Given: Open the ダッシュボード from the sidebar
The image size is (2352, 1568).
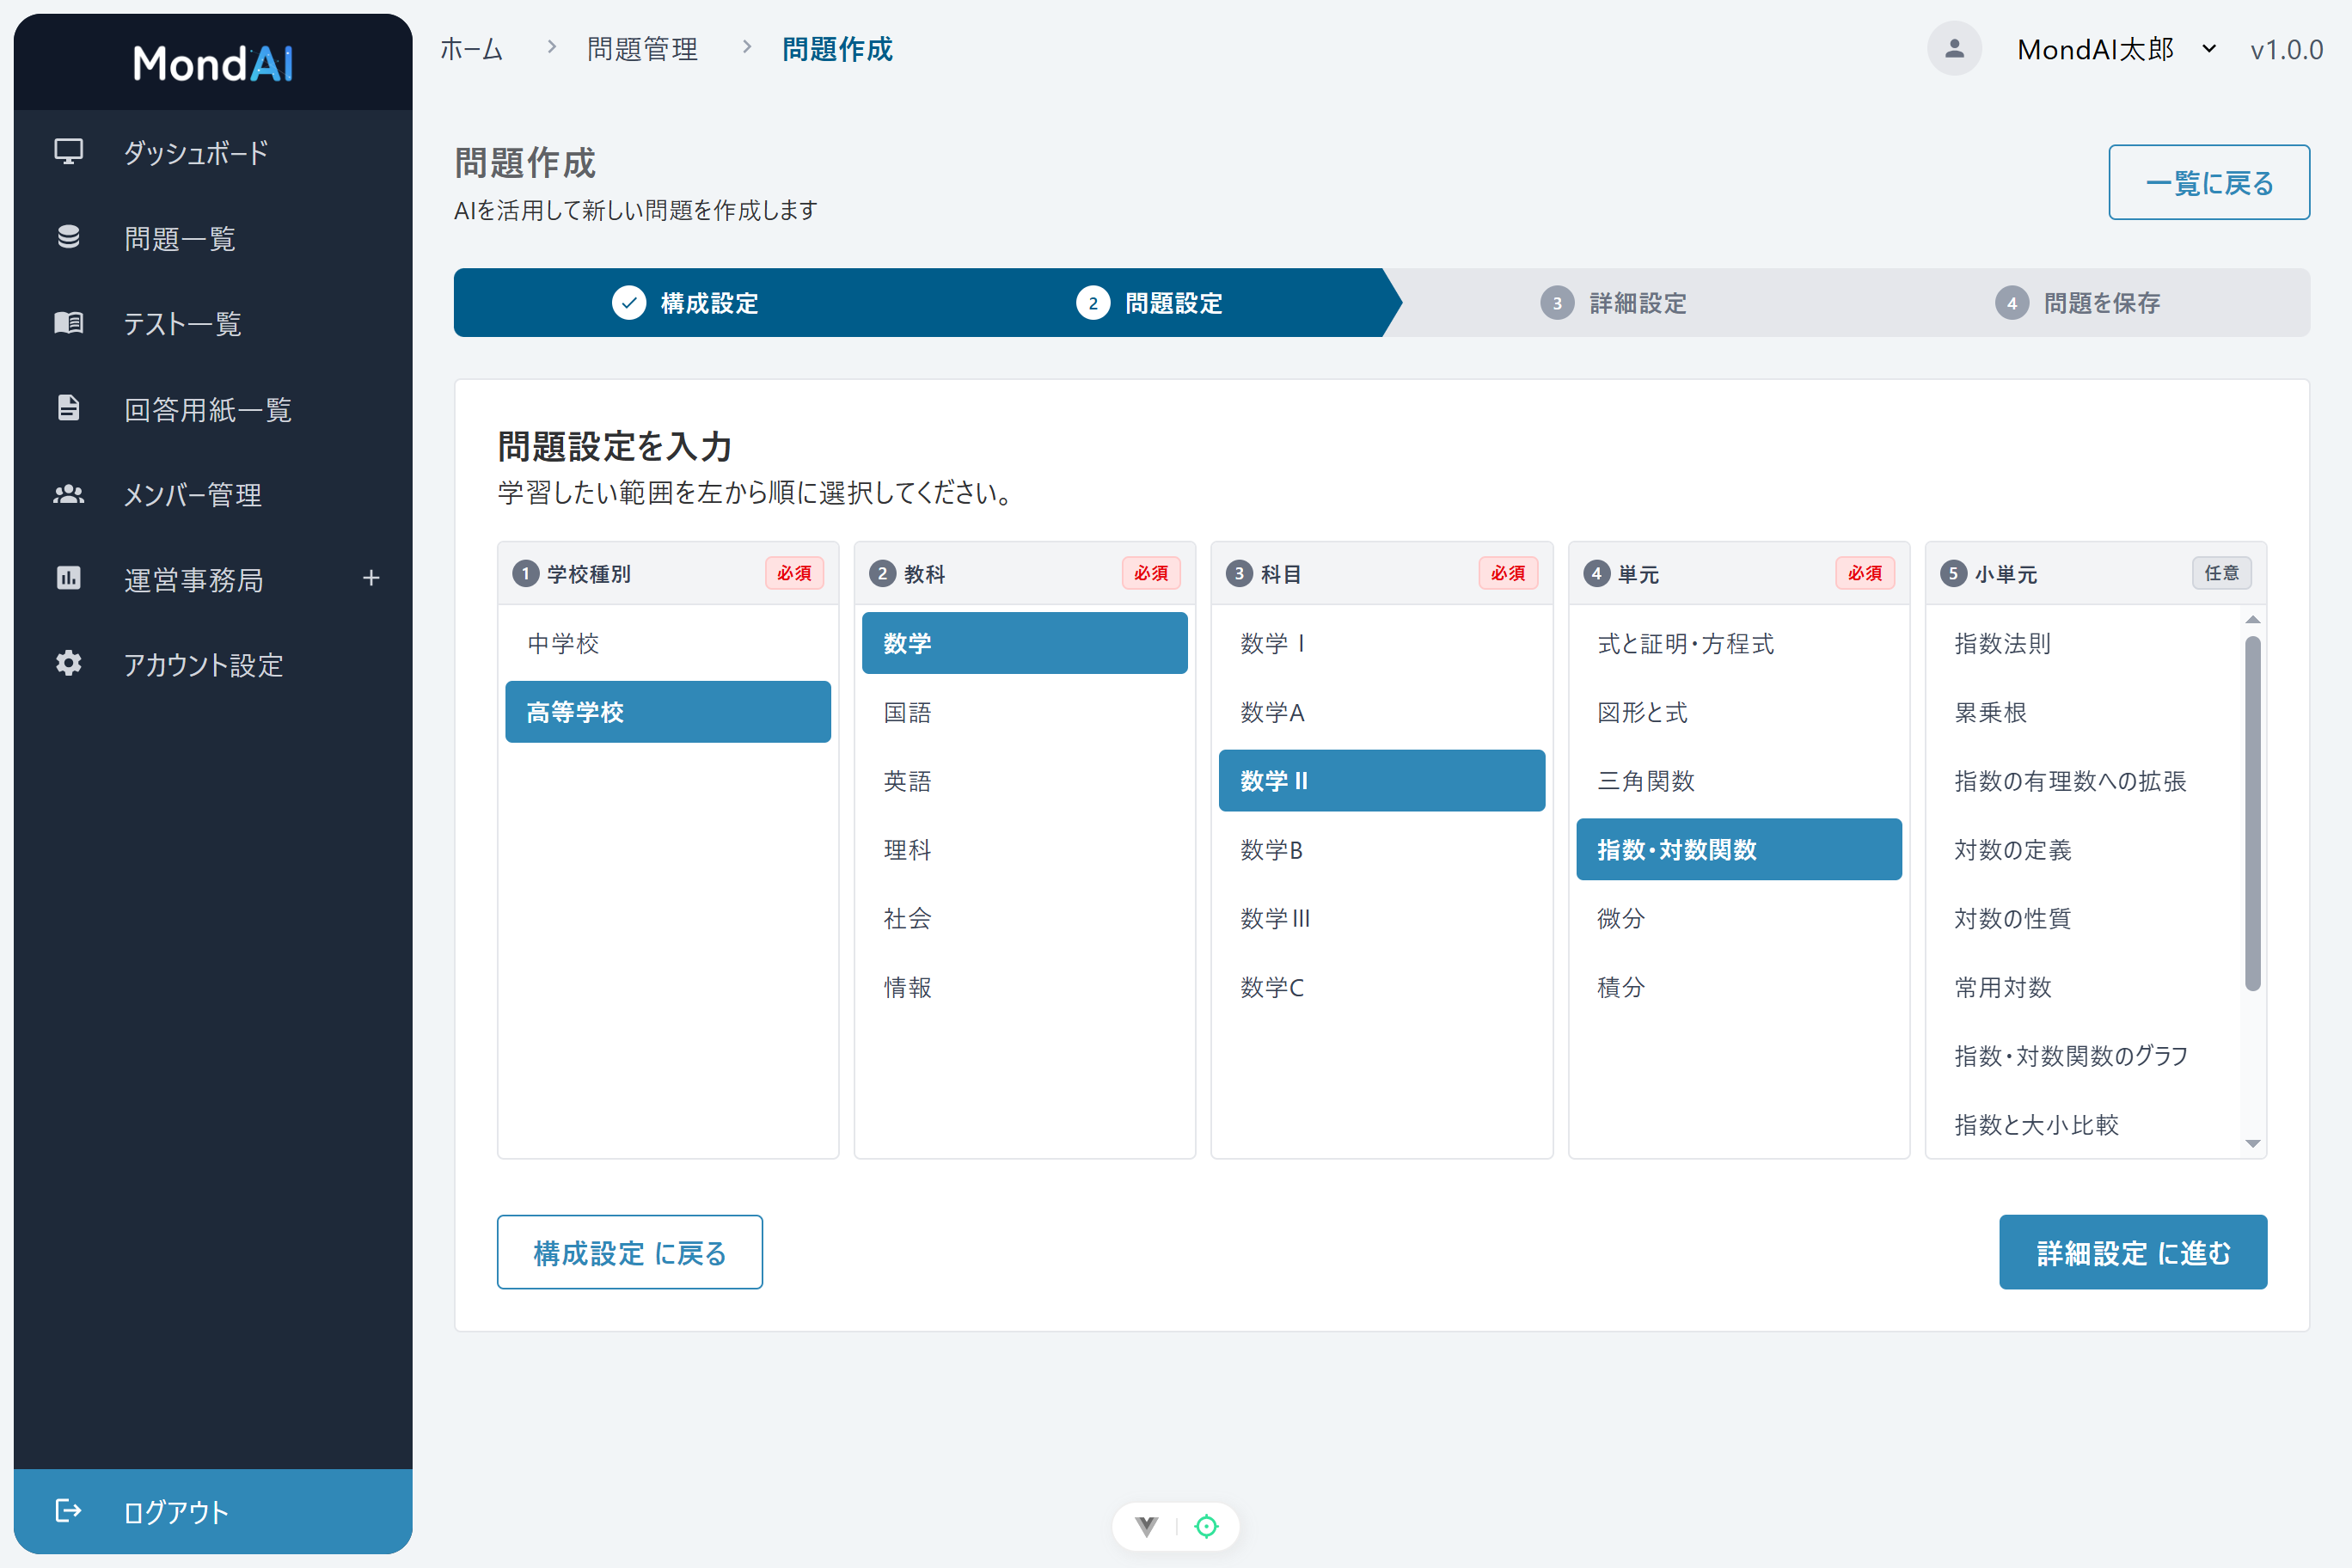Looking at the screenshot, I should click(67, 152).
